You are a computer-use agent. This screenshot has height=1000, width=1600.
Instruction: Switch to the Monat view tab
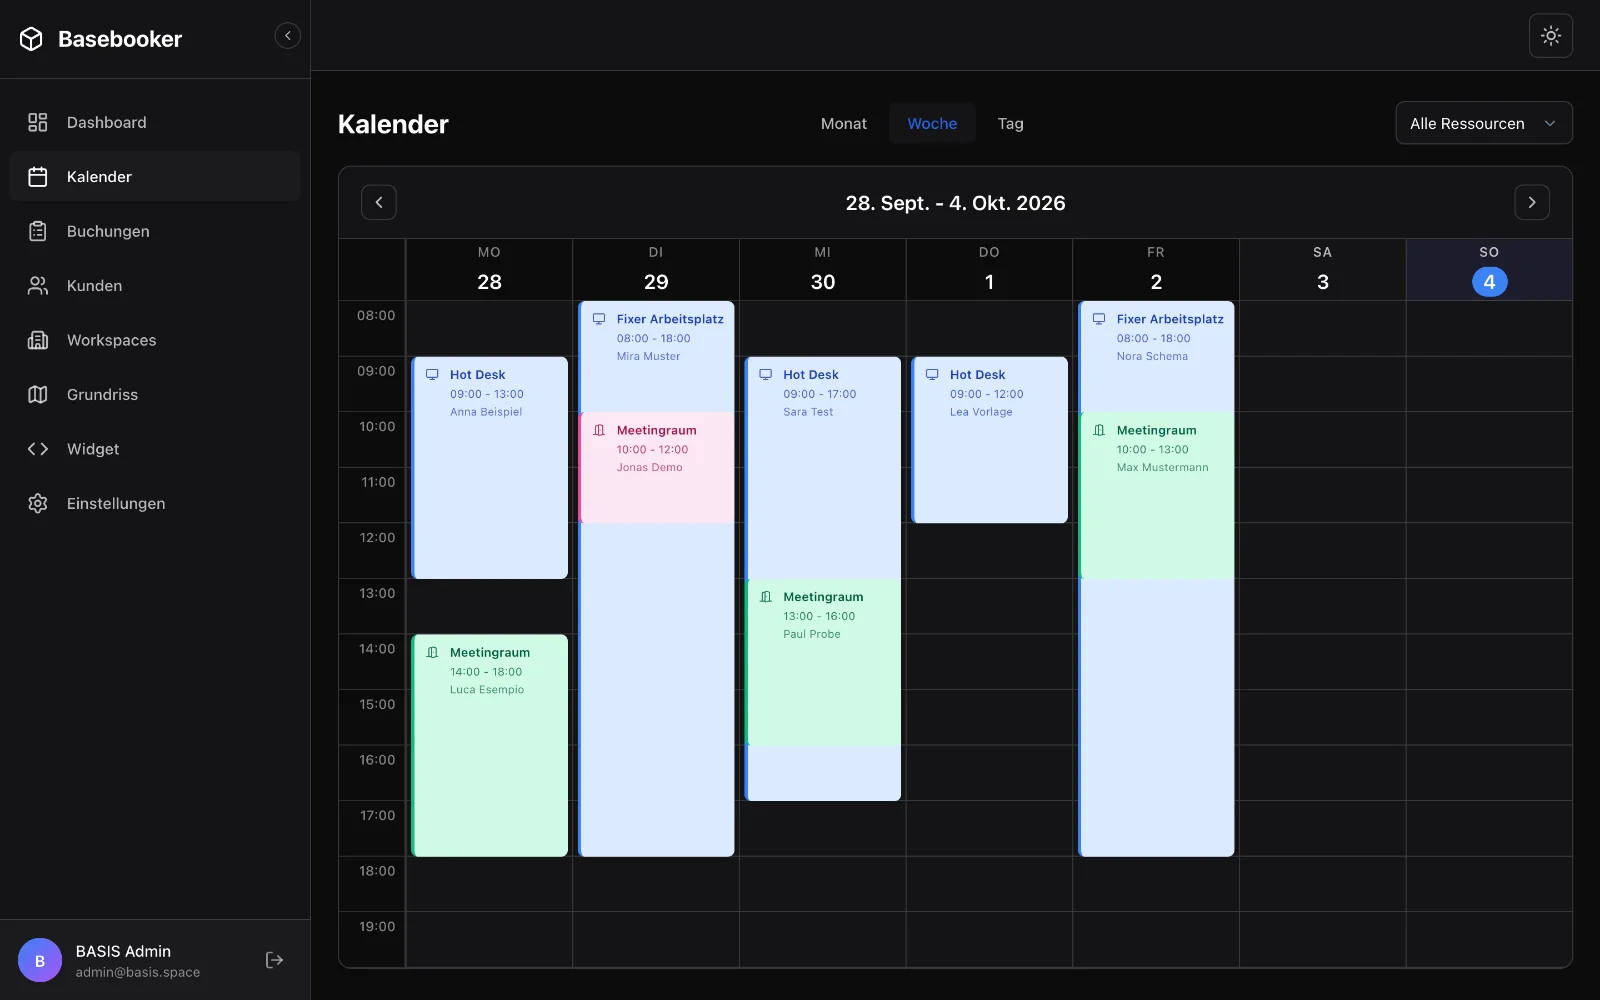(844, 124)
